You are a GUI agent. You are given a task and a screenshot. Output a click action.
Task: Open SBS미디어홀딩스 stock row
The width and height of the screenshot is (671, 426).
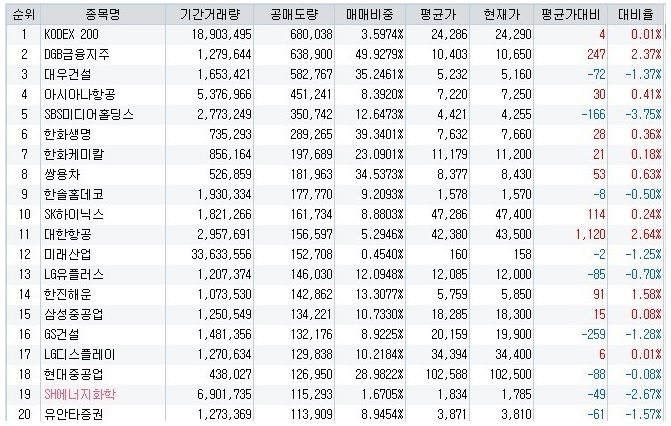point(336,114)
